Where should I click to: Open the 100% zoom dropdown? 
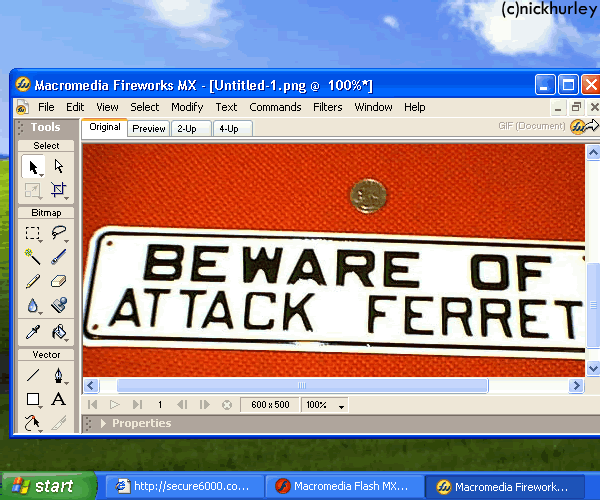point(341,406)
